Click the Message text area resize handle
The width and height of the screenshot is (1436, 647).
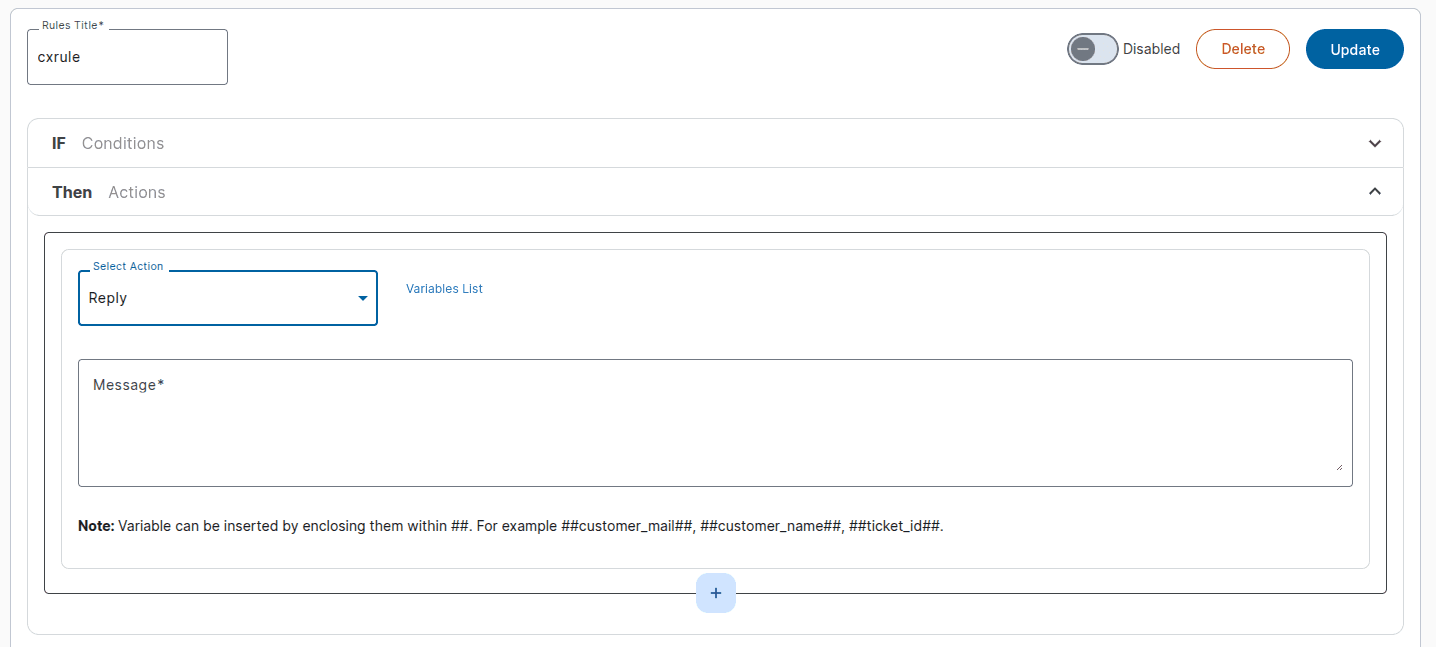(x=1338, y=465)
